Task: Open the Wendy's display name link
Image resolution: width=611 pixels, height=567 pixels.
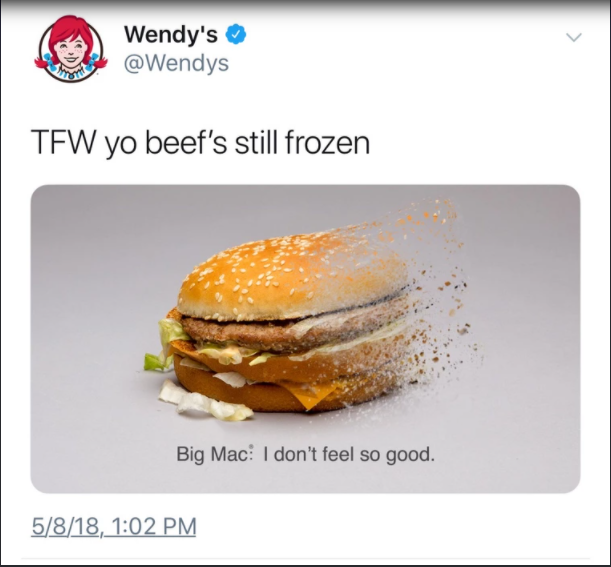Action: tap(171, 34)
